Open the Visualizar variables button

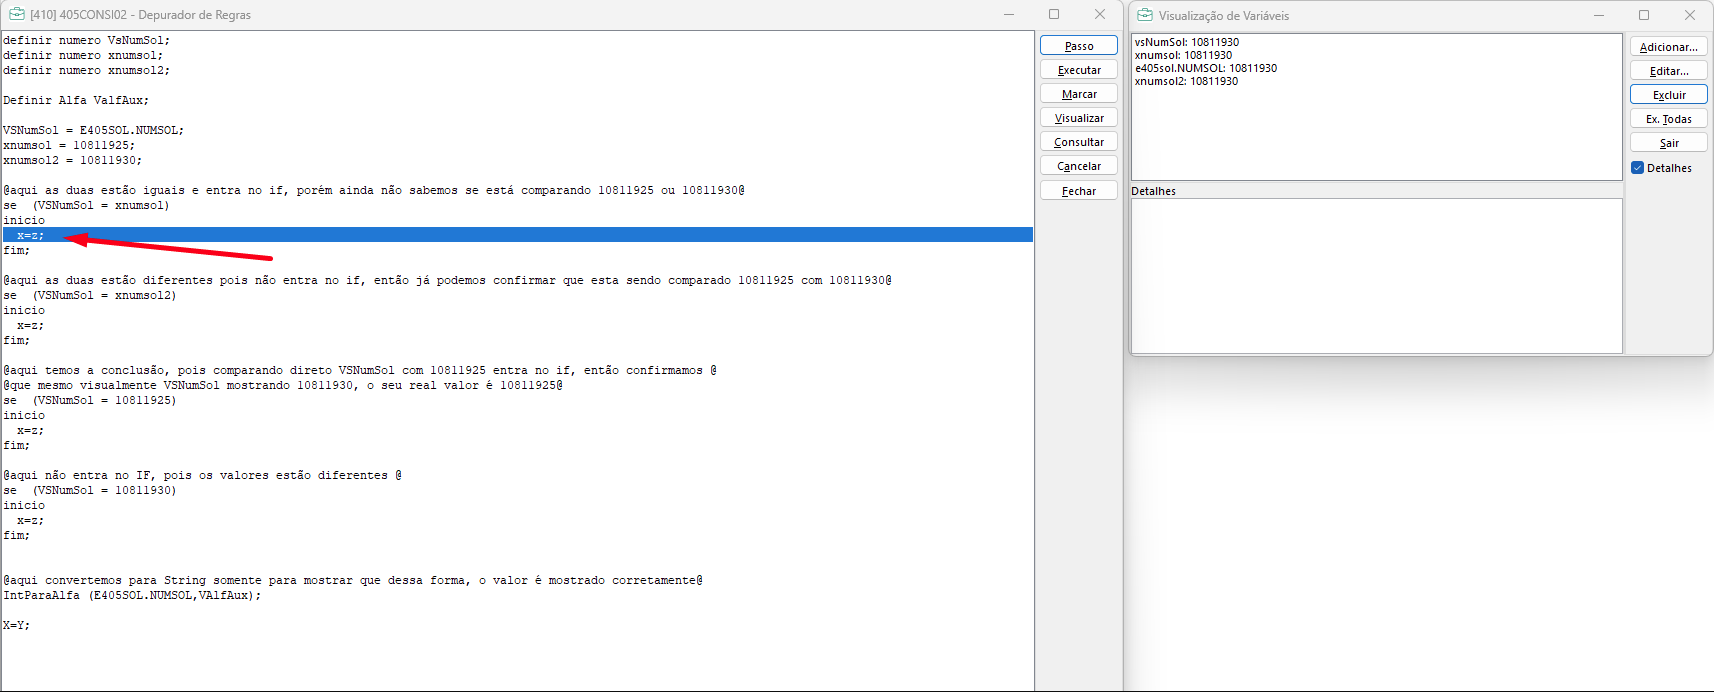click(x=1078, y=118)
